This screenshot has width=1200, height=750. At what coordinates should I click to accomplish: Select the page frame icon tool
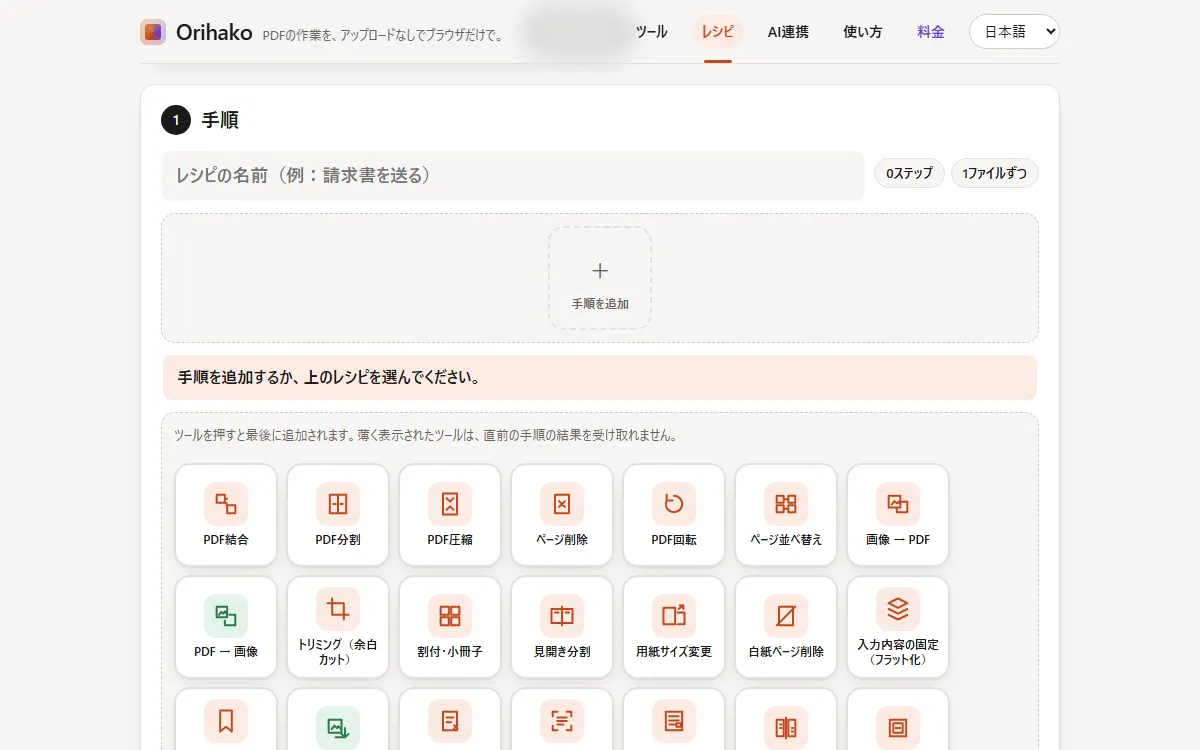point(898,720)
